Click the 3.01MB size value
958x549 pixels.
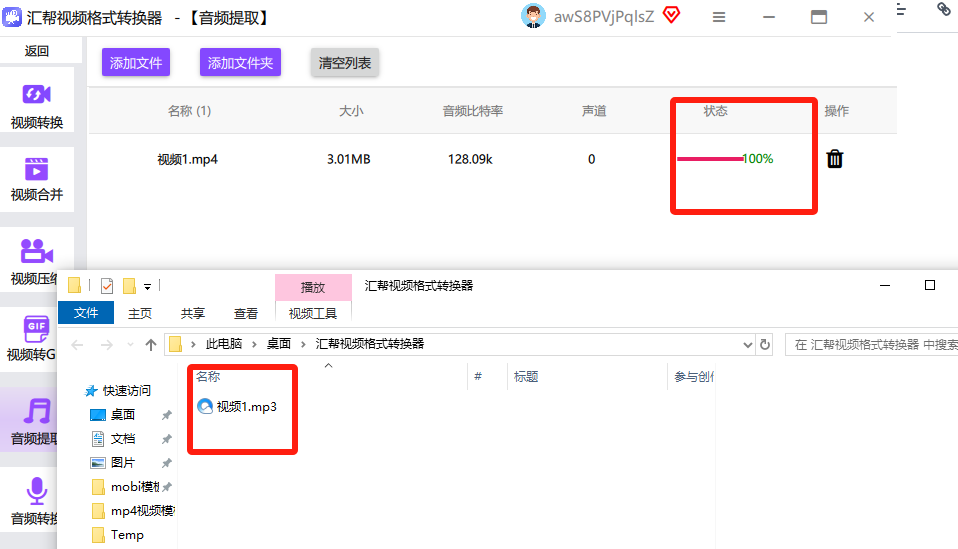click(348, 159)
